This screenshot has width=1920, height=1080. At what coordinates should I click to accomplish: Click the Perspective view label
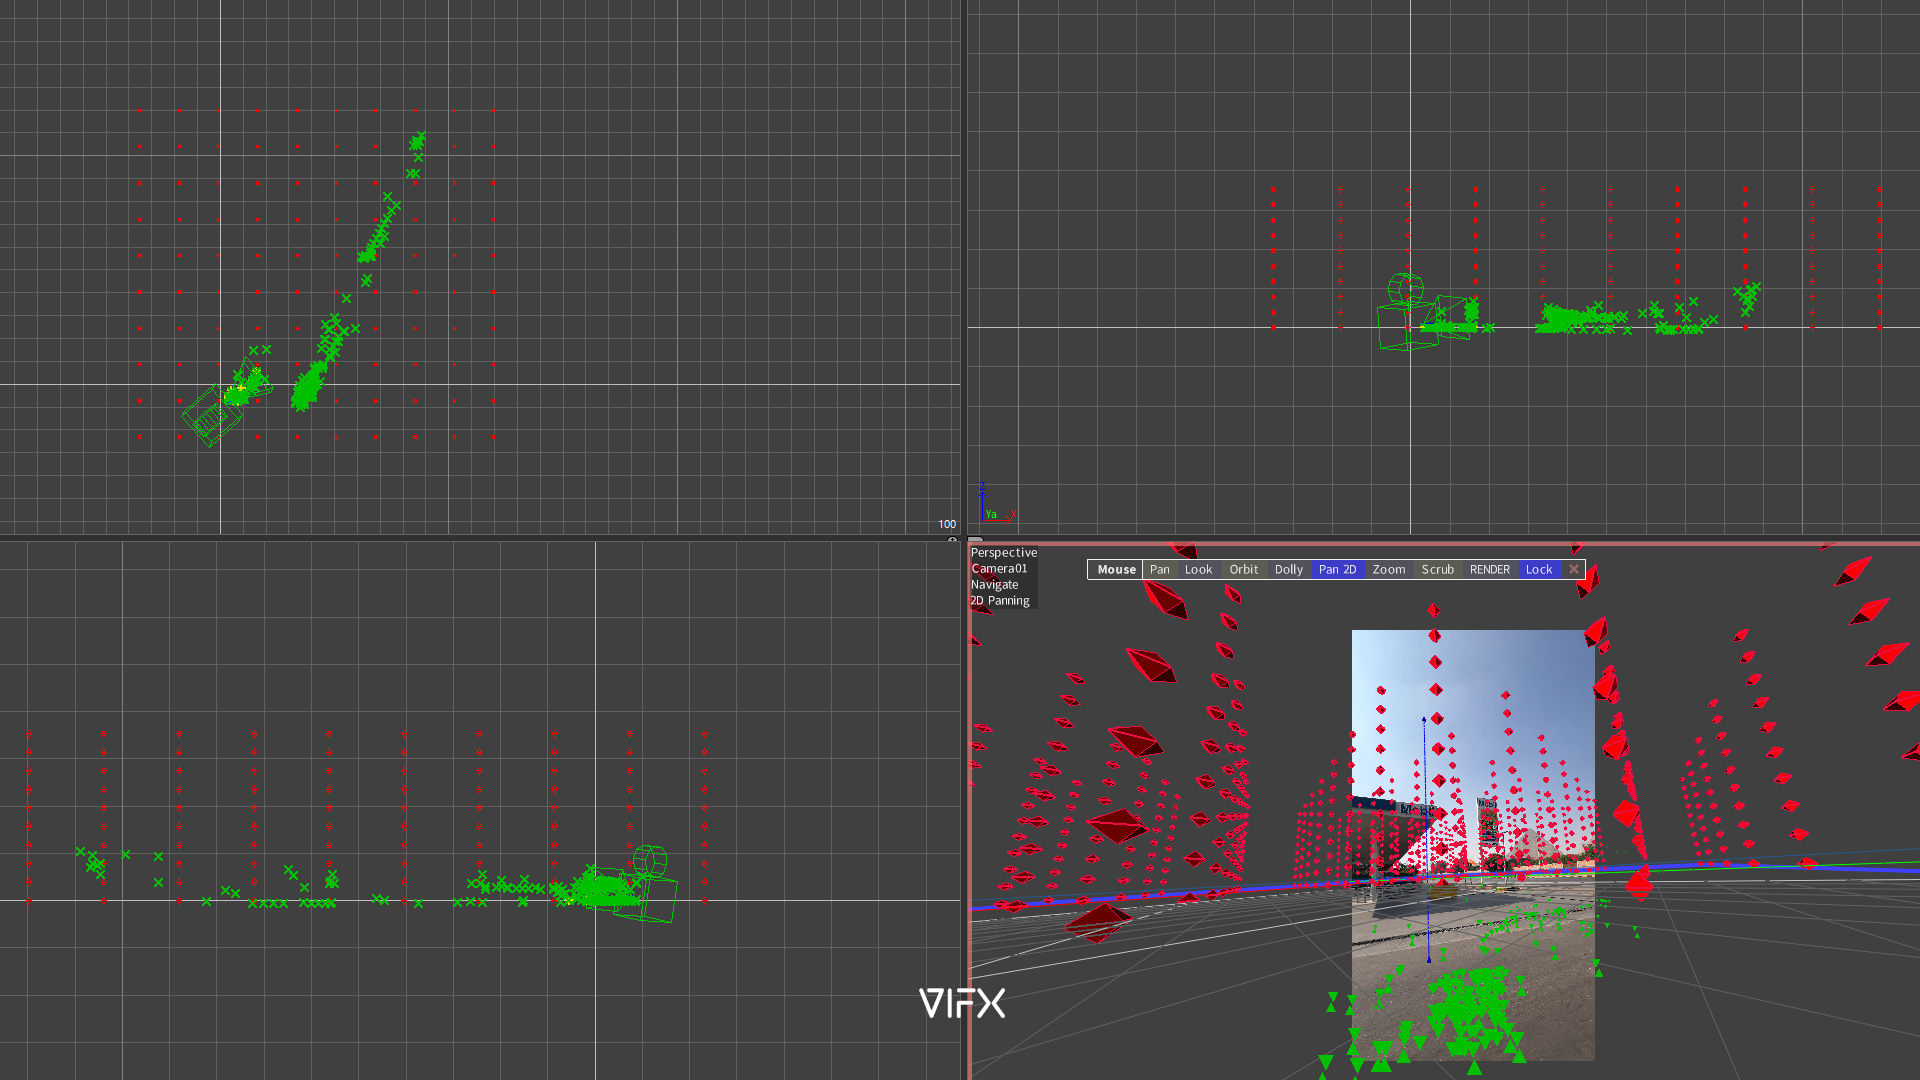[x=1003, y=552]
